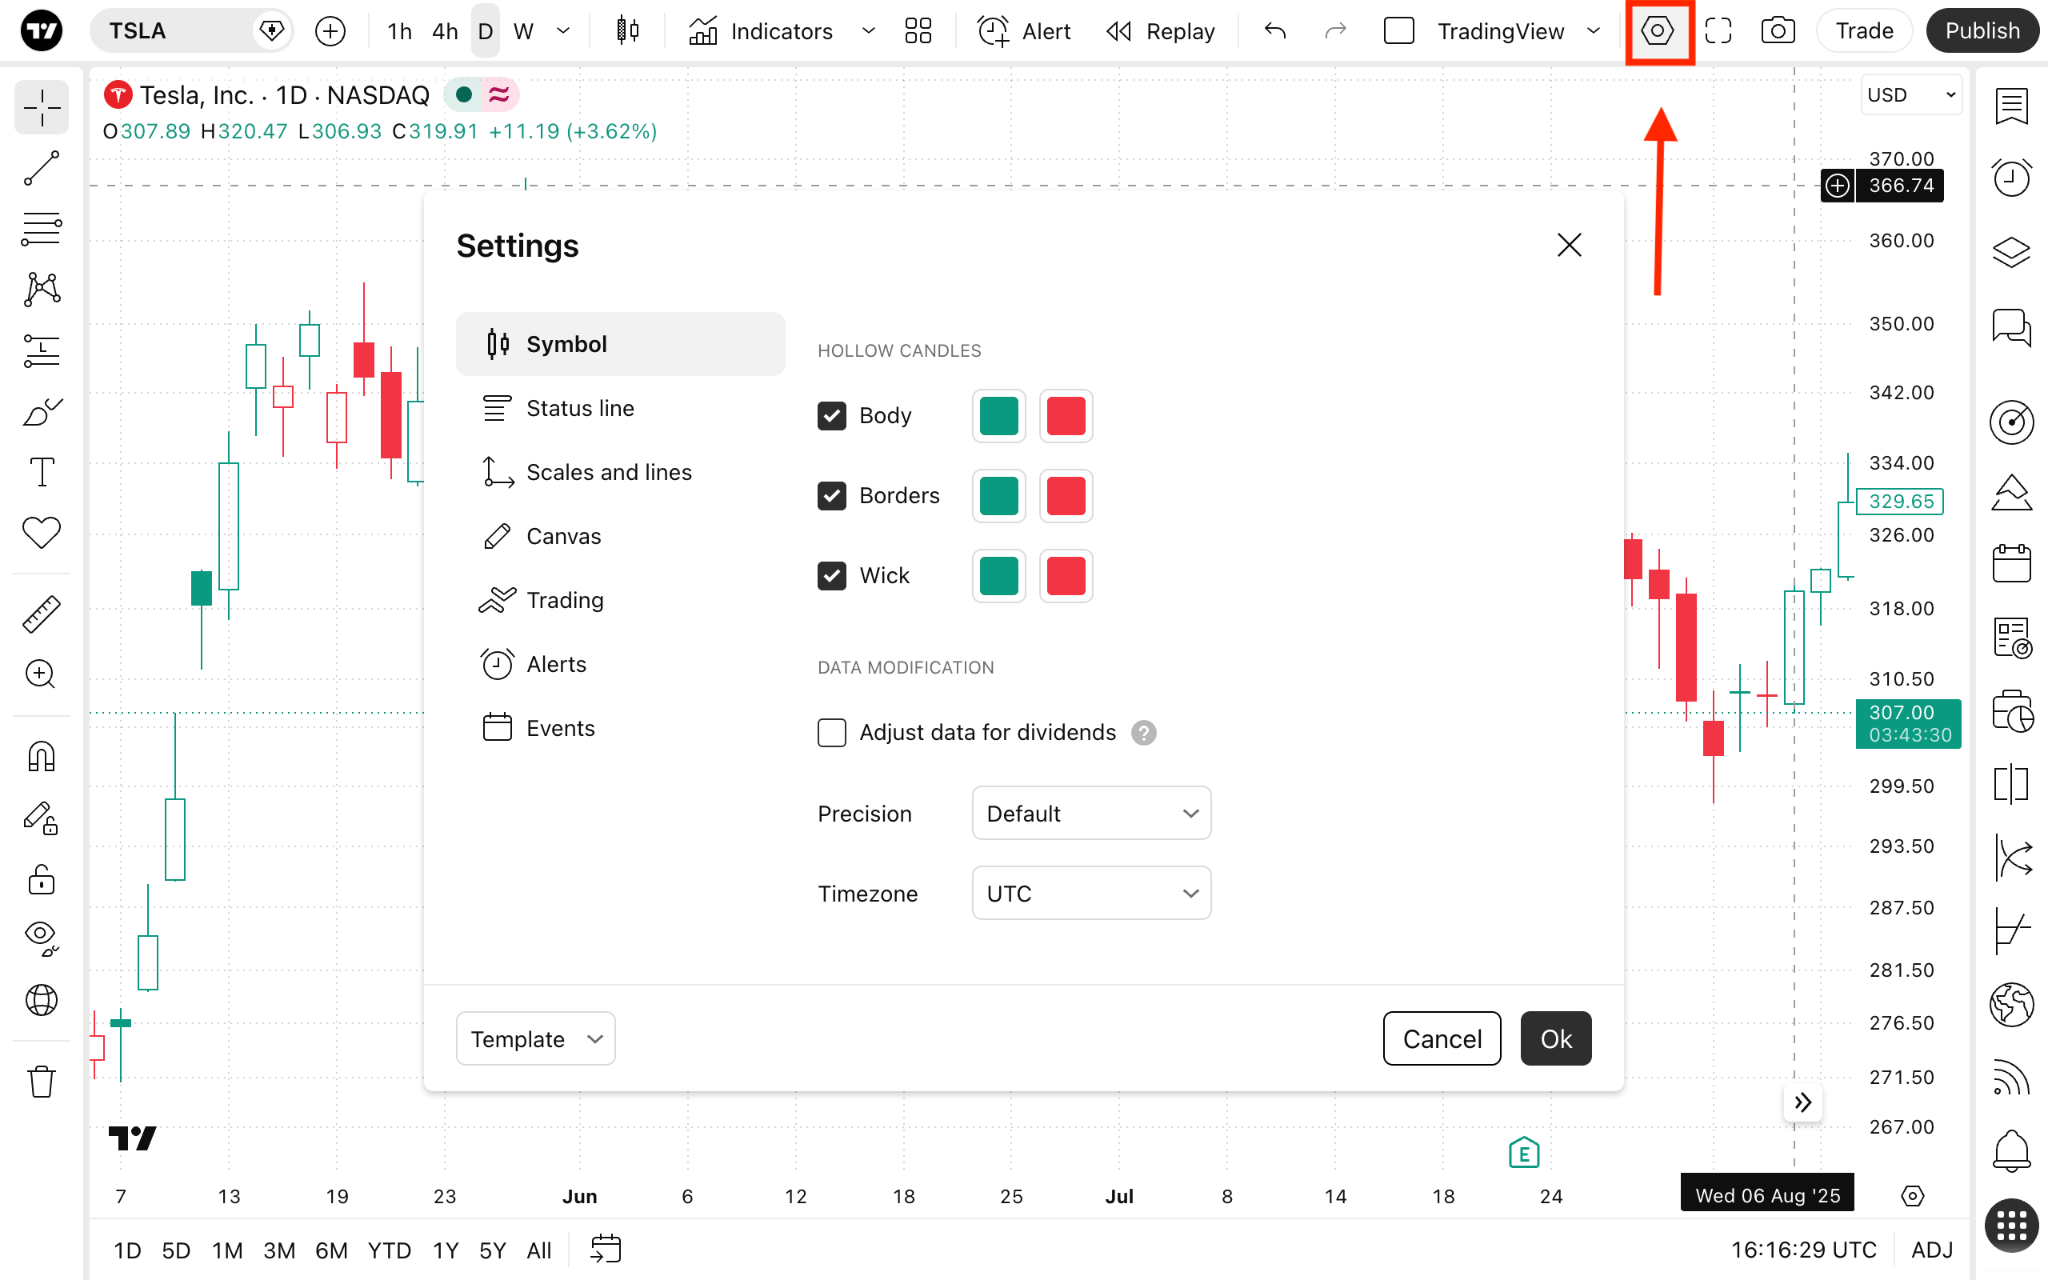Close the Settings dialog
Viewport: 2048px width, 1280px height.
[x=1569, y=245]
